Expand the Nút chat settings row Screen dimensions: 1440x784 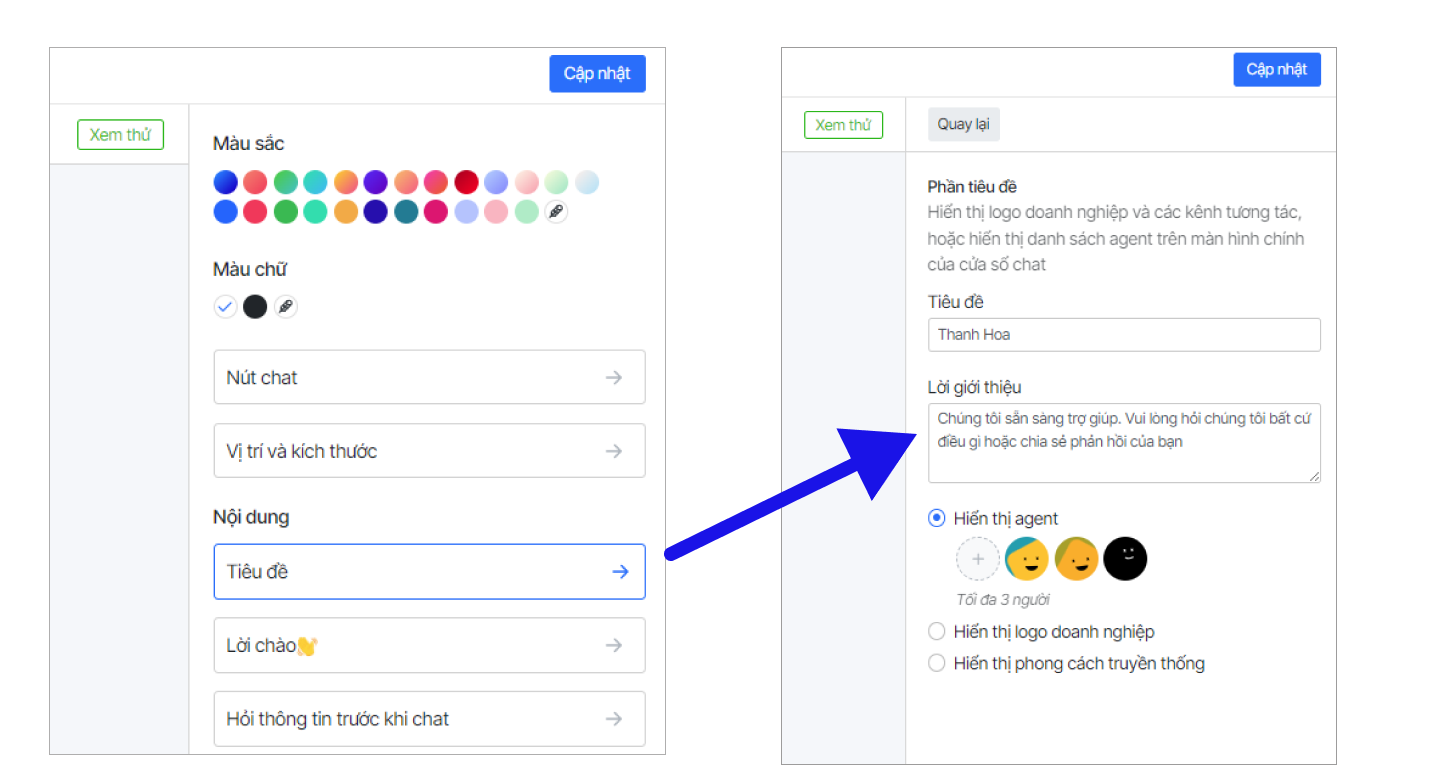(x=429, y=377)
